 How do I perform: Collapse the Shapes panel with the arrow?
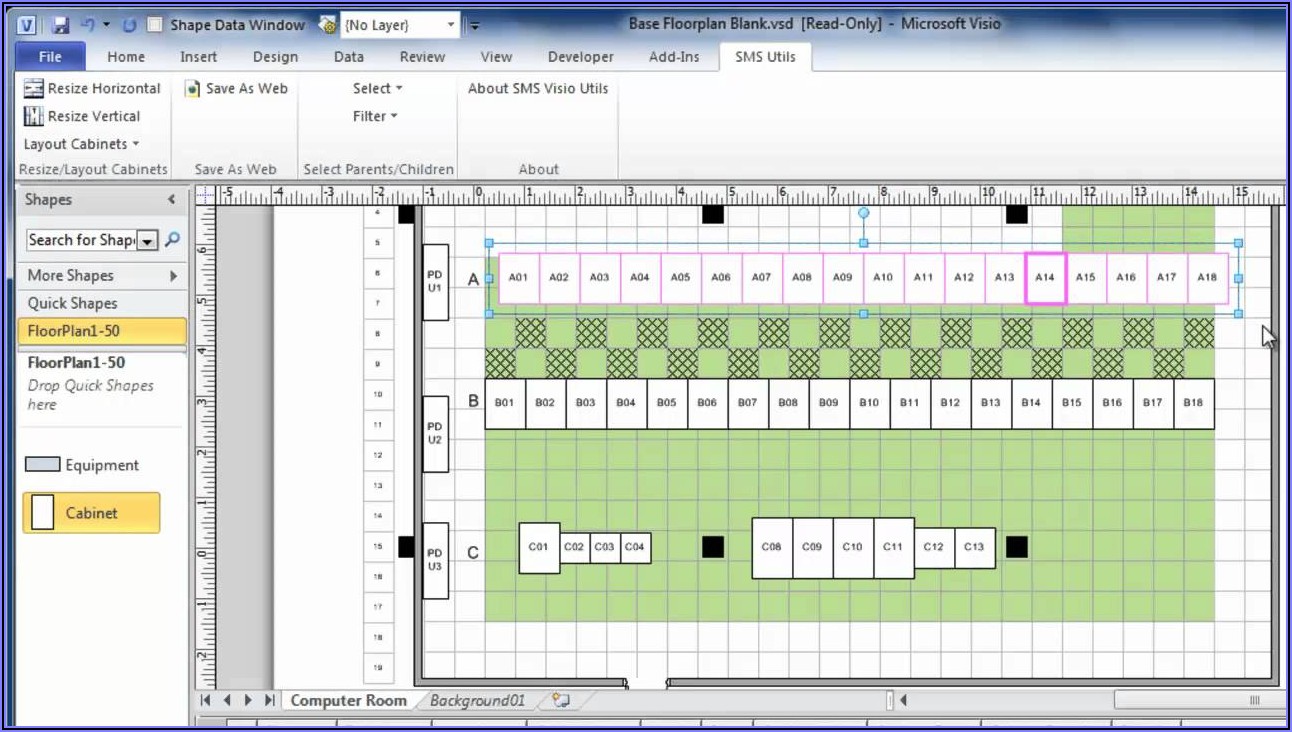pyautogui.click(x=171, y=200)
